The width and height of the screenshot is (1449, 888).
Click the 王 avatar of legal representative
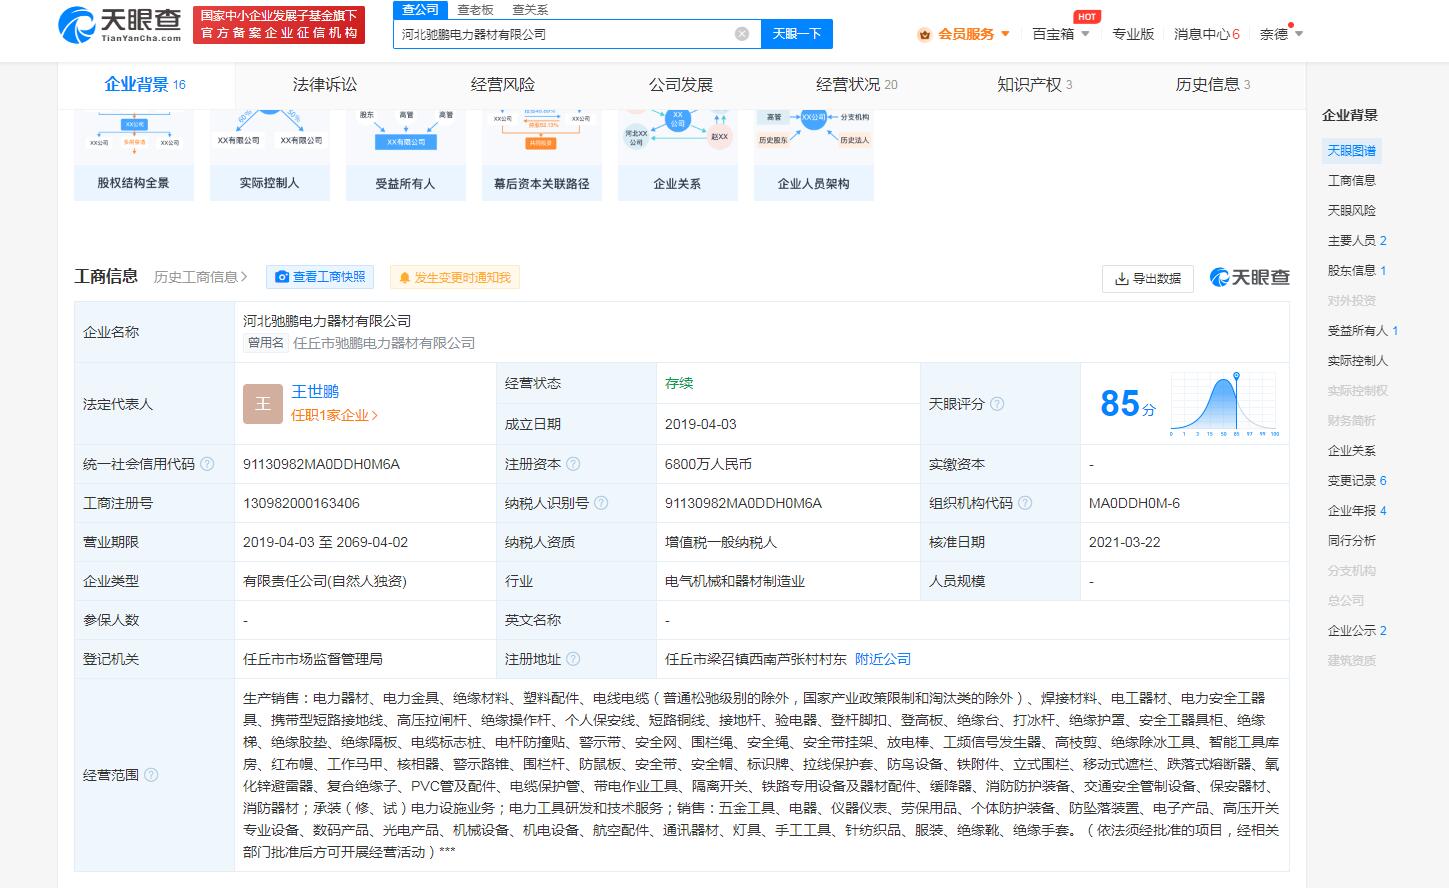pyautogui.click(x=263, y=404)
